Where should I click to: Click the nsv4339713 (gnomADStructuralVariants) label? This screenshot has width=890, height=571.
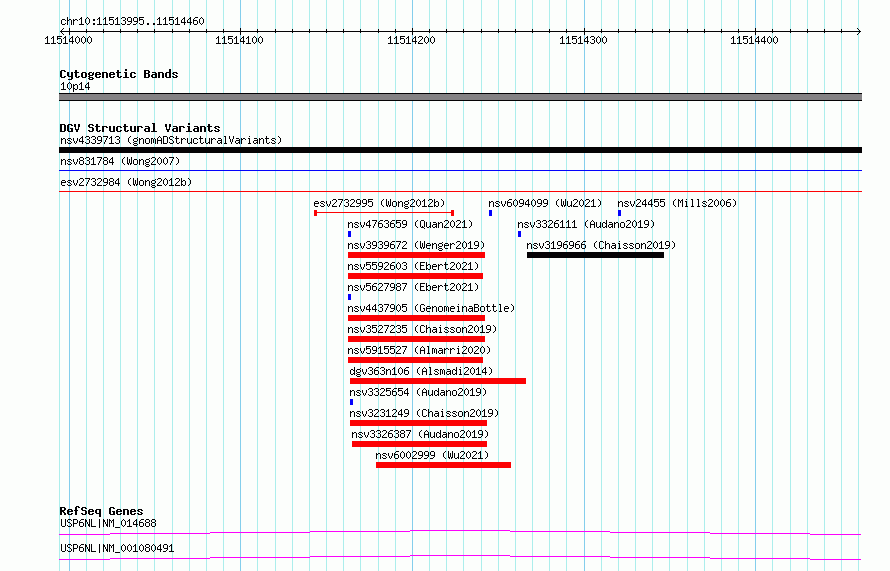tap(171, 140)
